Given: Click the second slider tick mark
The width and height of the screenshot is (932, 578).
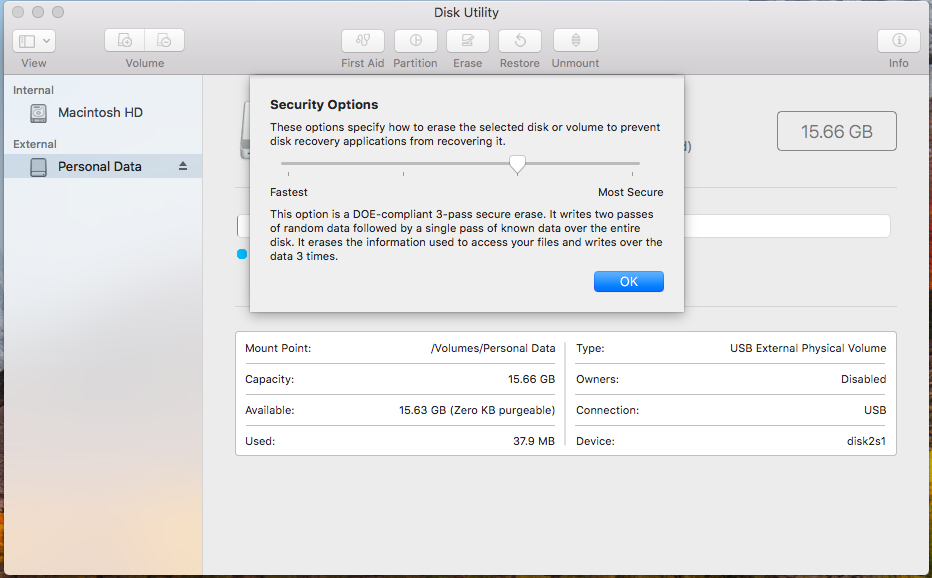Looking at the screenshot, I should (404, 174).
